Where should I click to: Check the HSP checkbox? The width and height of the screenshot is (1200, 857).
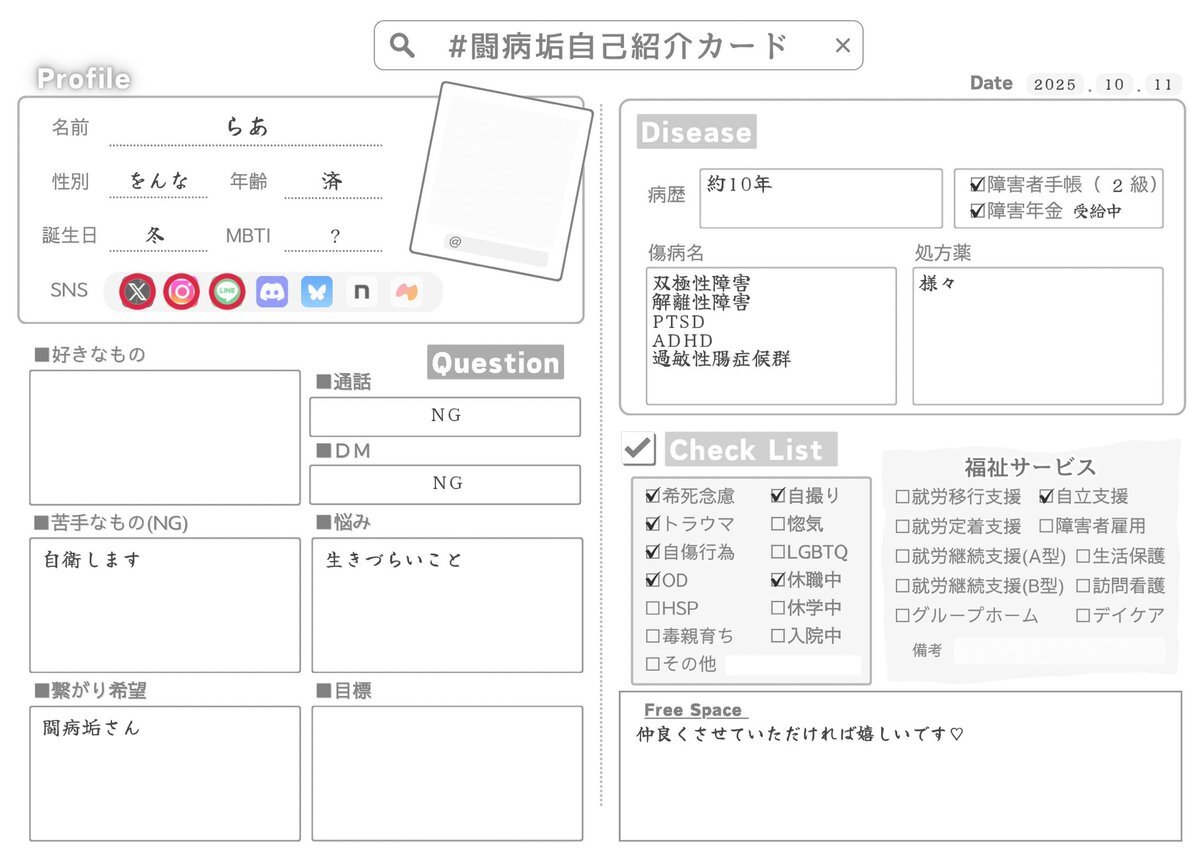(x=653, y=608)
